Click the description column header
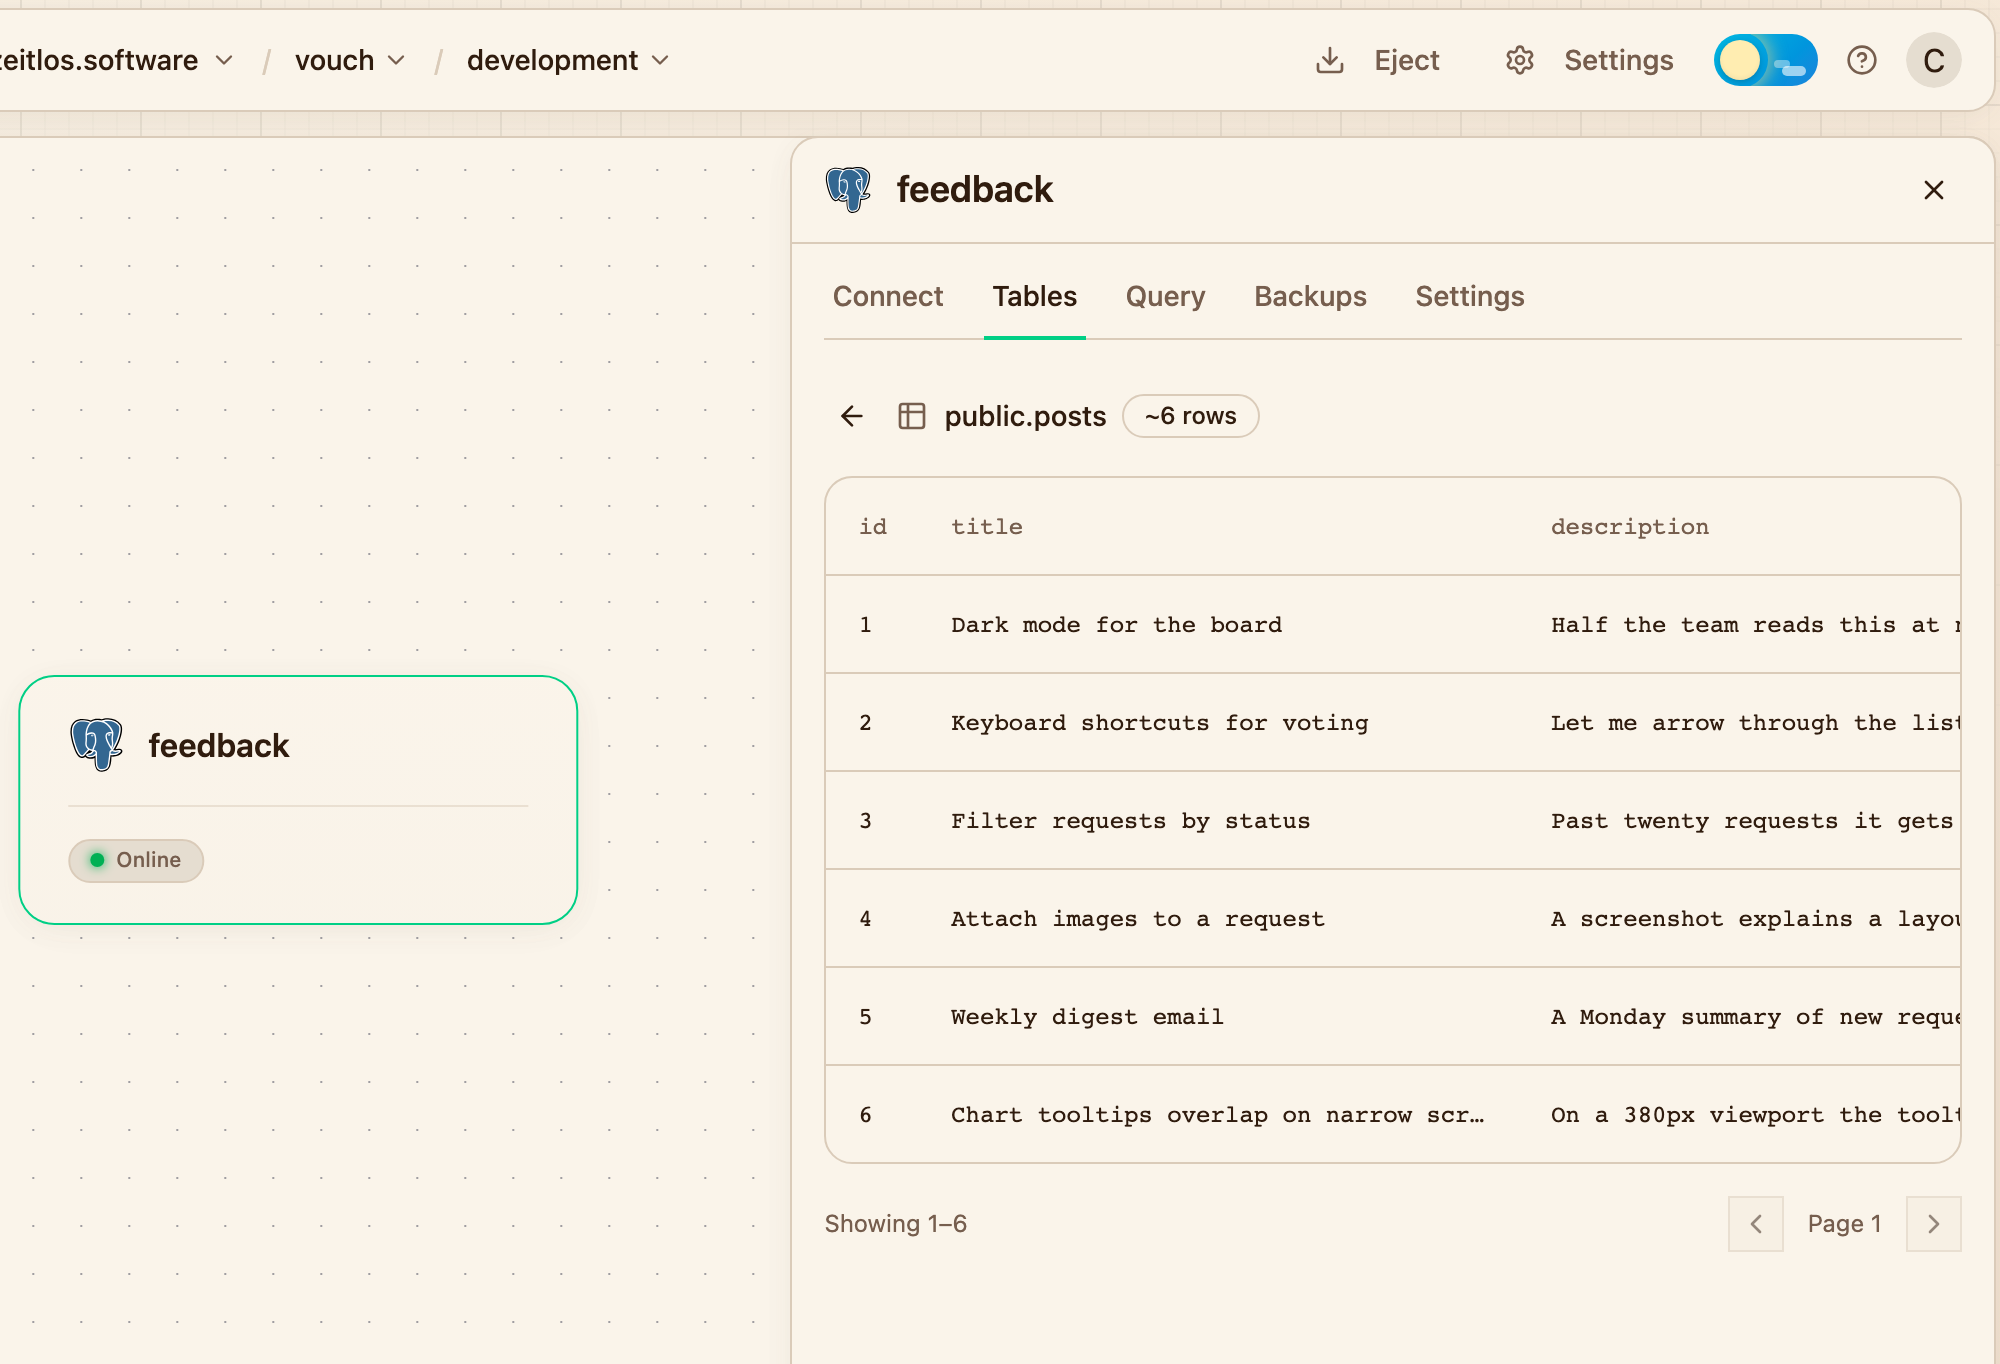Viewport: 2000px width, 1364px height. point(1630,527)
